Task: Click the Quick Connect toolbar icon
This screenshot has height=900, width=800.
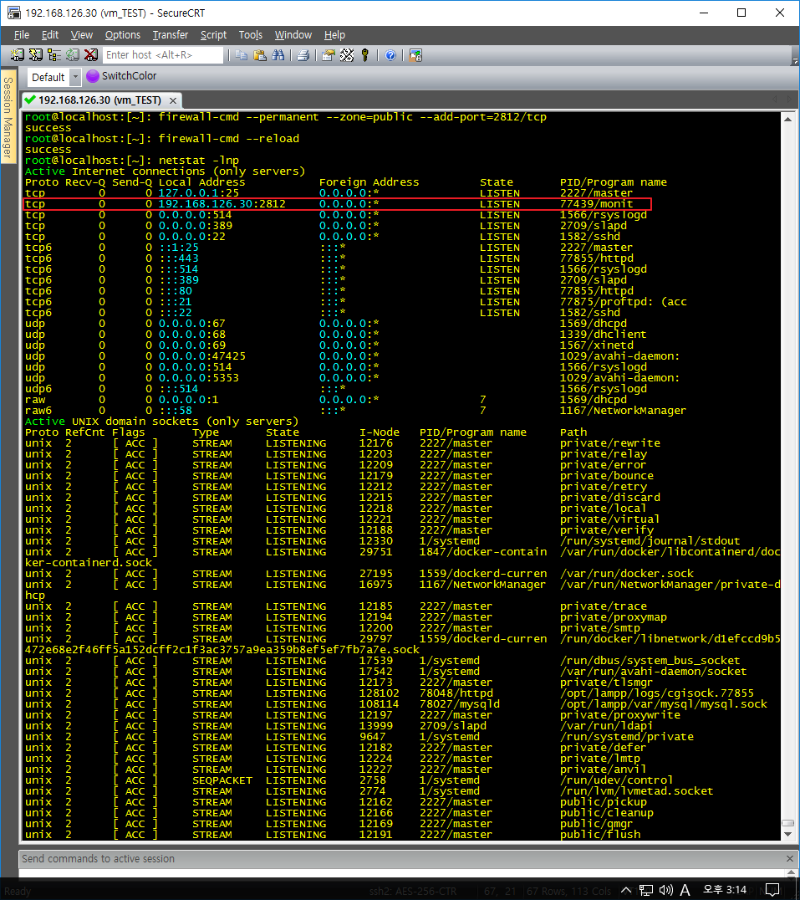Action: point(36,55)
